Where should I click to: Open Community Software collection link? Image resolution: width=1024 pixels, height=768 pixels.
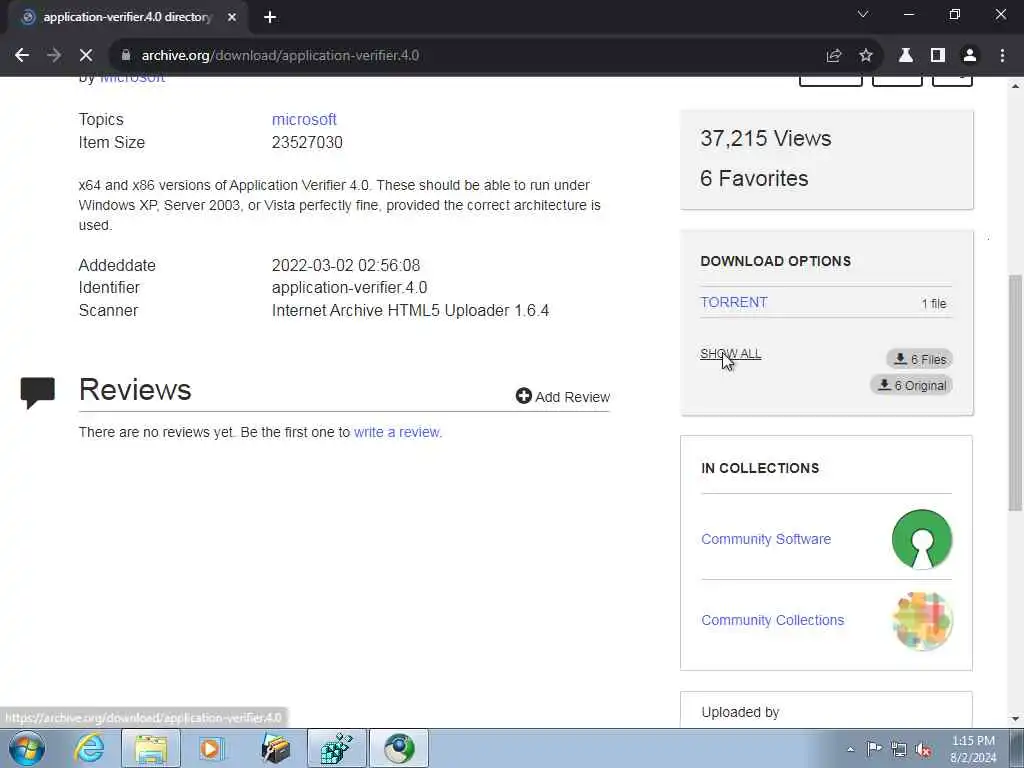766,539
